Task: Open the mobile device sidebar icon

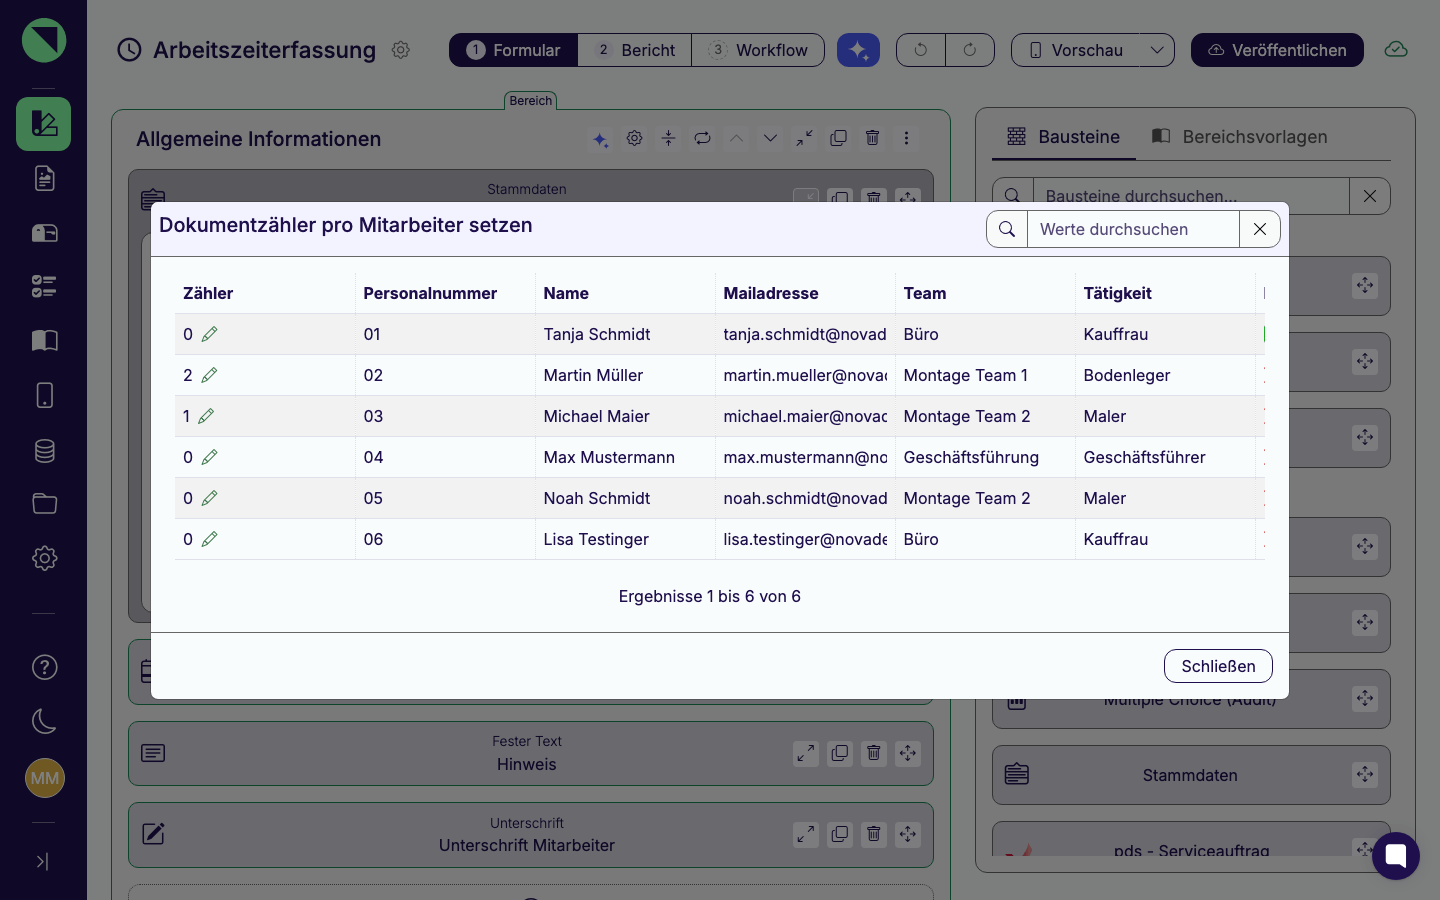Action: click(x=44, y=395)
